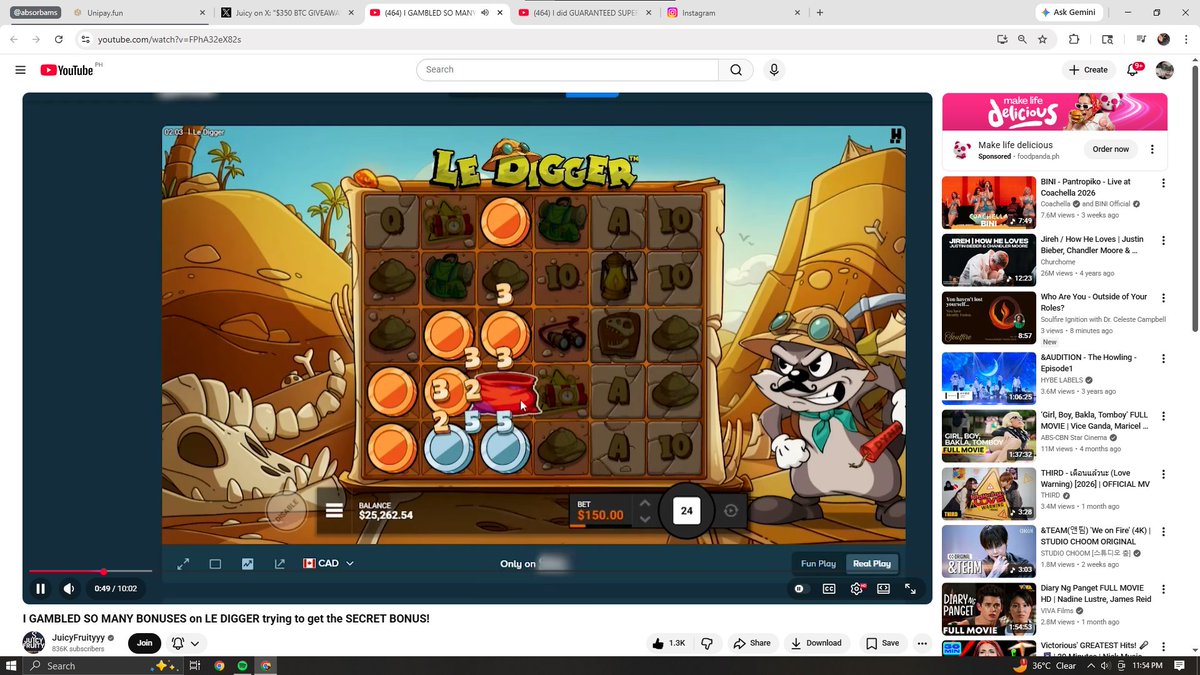Open the CAD currency dropdown
Viewport: 1200px width, 675px height.
(x=329, y=563)
